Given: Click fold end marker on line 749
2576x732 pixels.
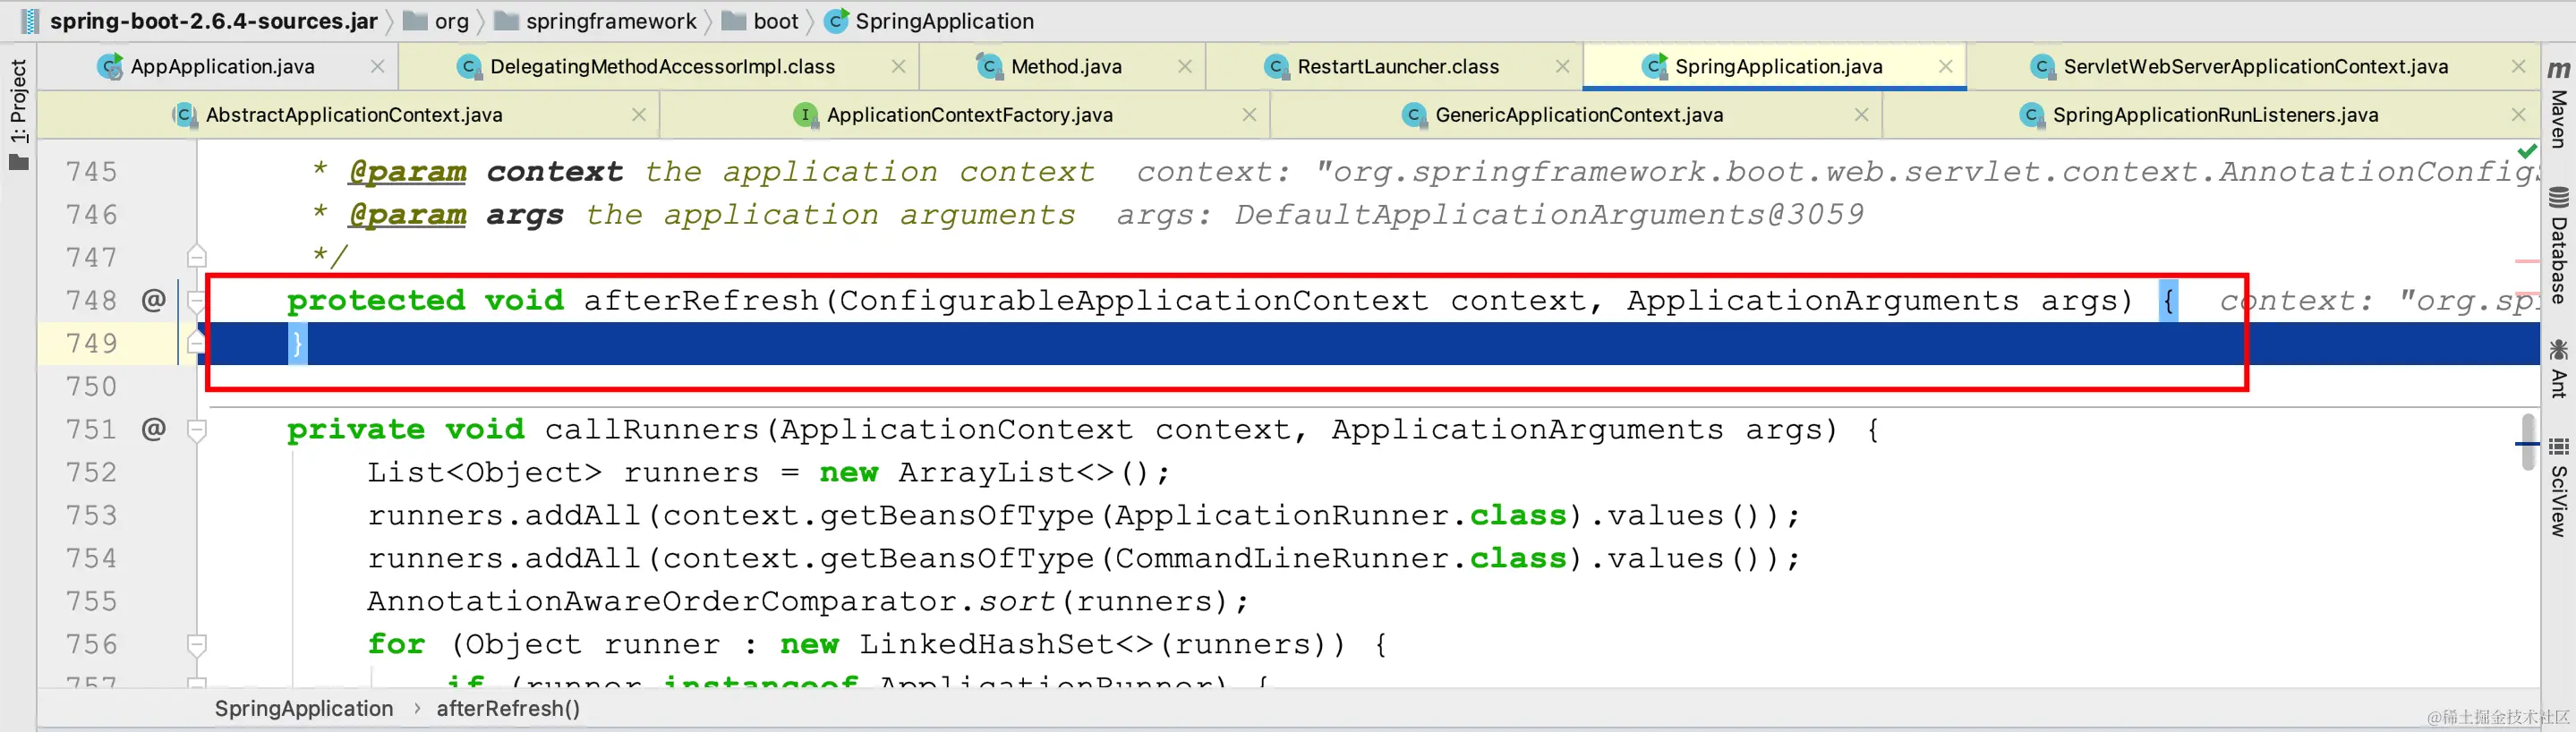Looking at the screenshot, I should point(197,343).
